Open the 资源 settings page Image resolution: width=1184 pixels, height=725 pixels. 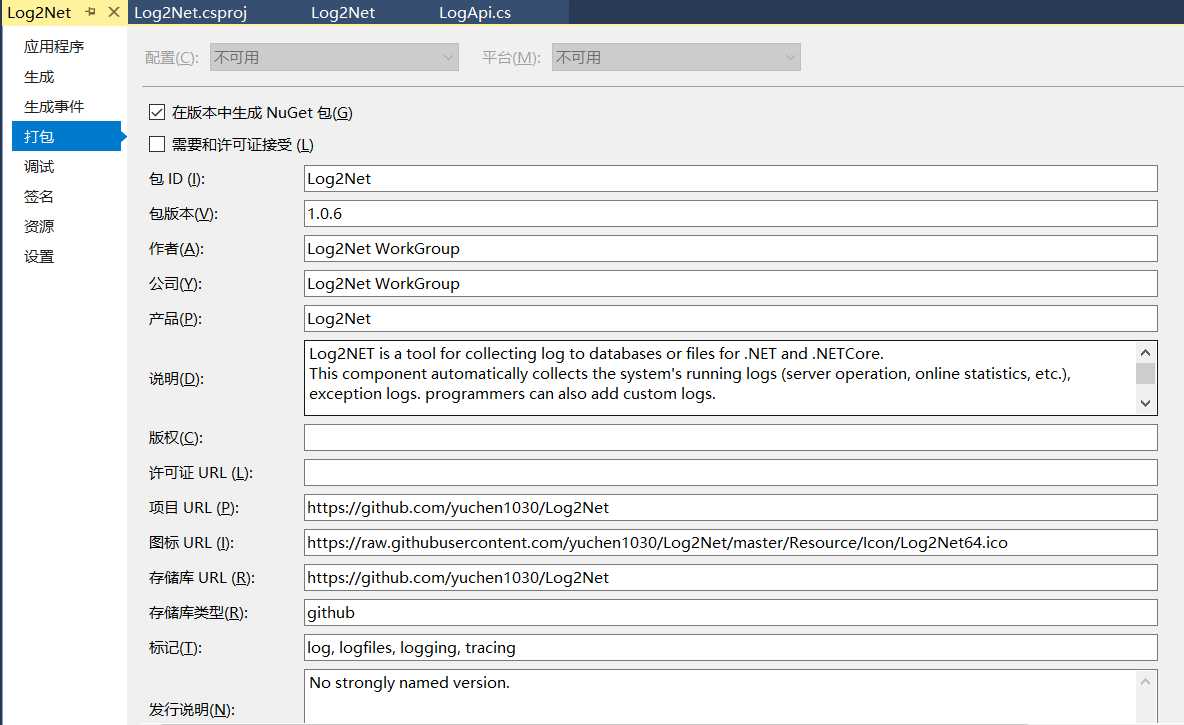click(x=39, y=227)
